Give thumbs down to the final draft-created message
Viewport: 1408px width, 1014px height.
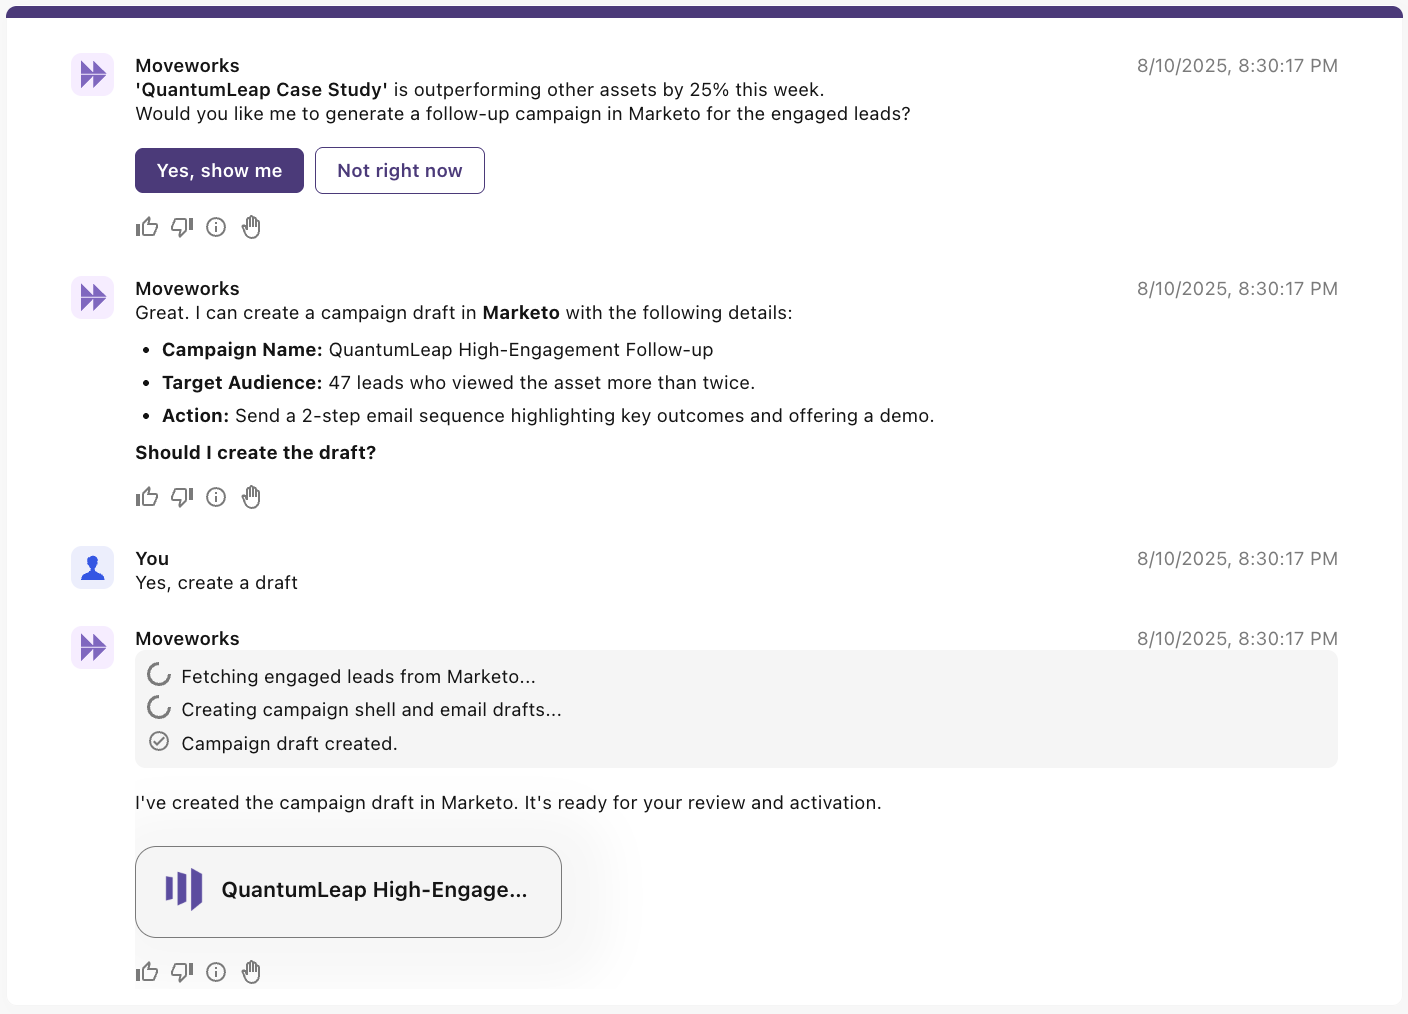point(182,972)
